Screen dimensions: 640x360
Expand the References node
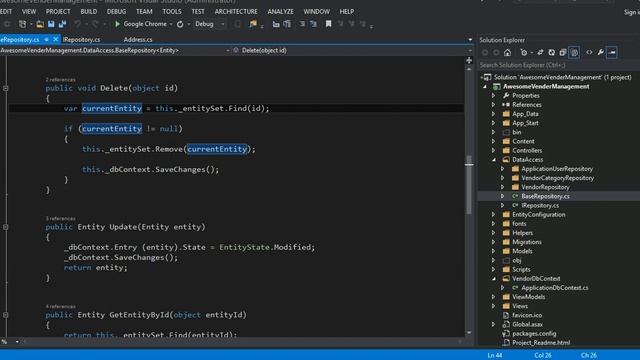[x=493, y=105]
